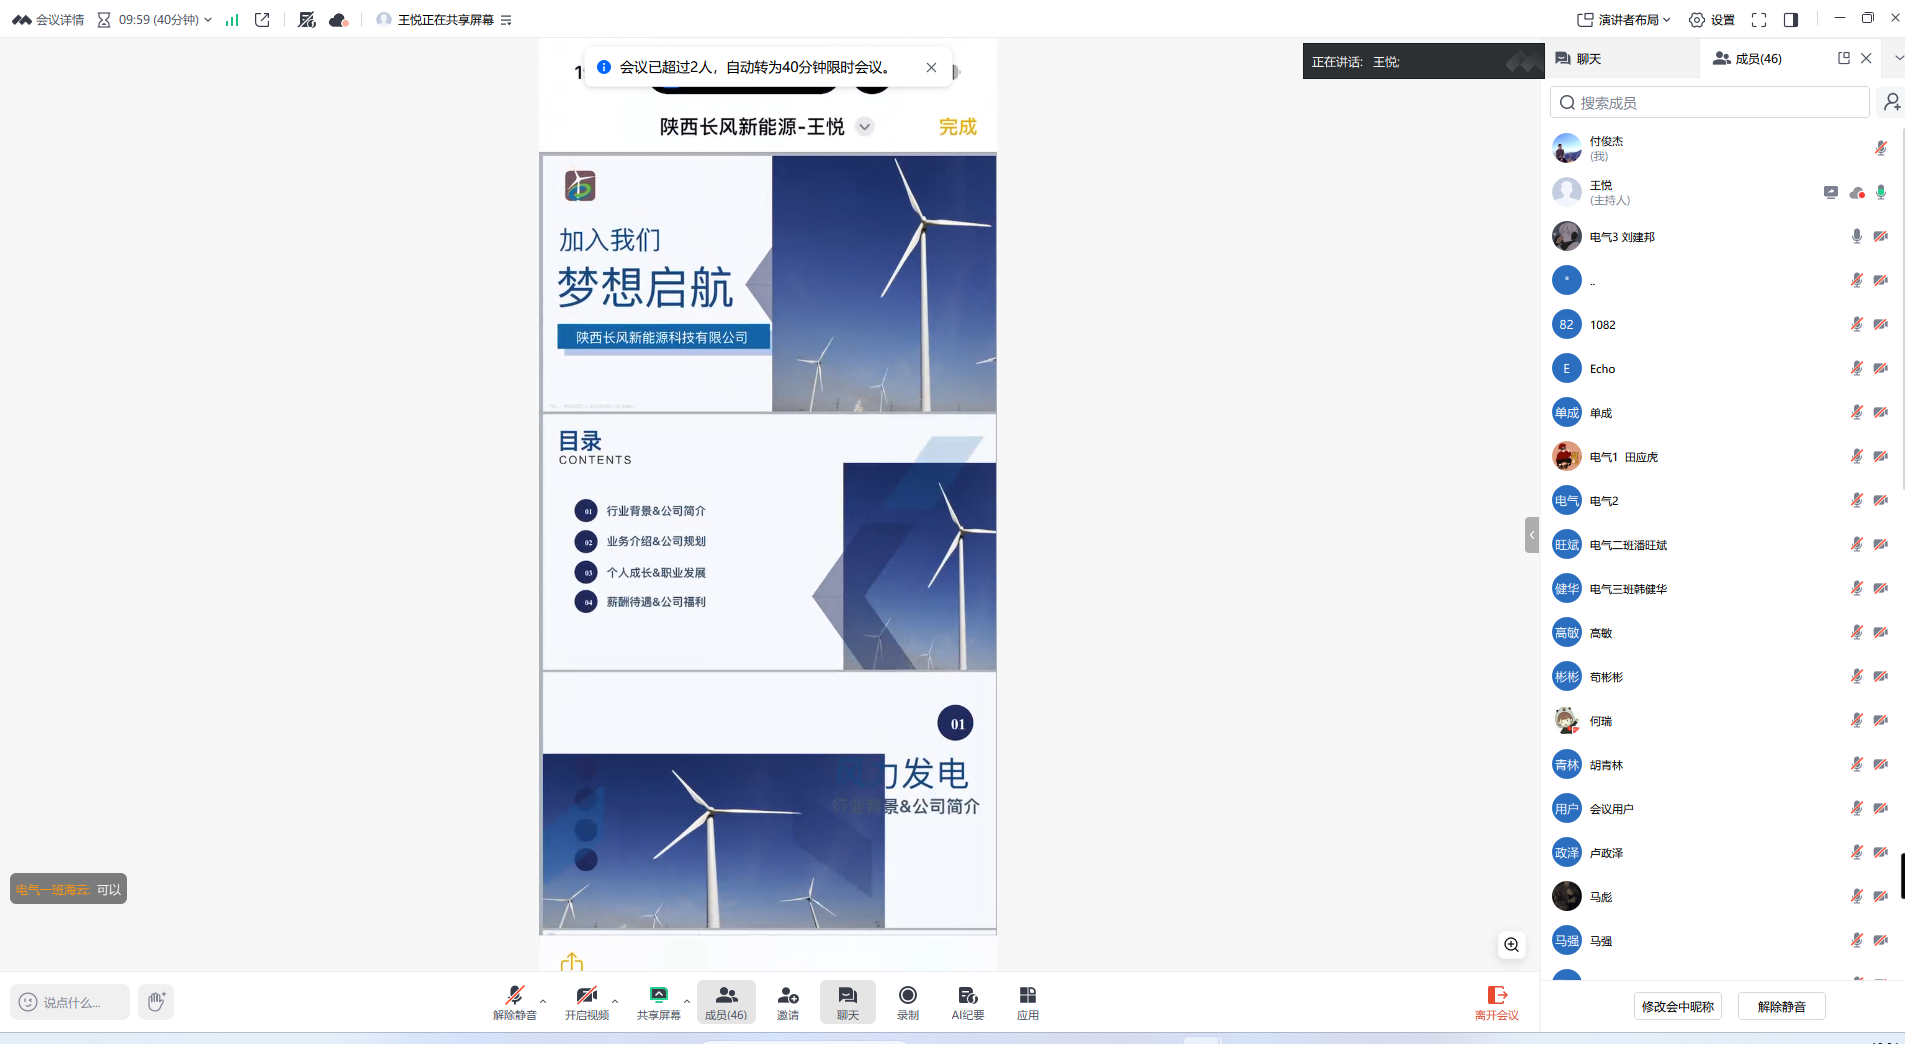This screenshot has height=1044, width=1905.
Task: Click the search members field
Action: [1710, 102]
